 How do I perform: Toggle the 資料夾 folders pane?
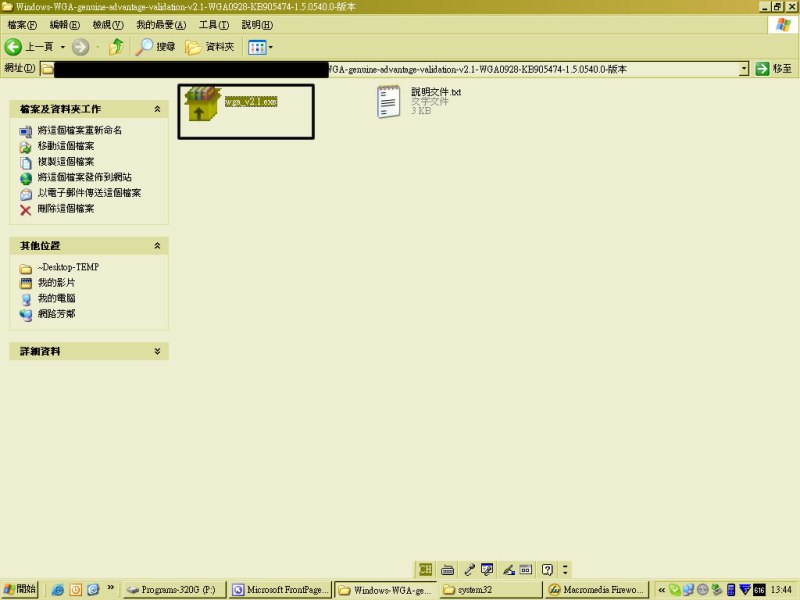[x=210, y=47]
